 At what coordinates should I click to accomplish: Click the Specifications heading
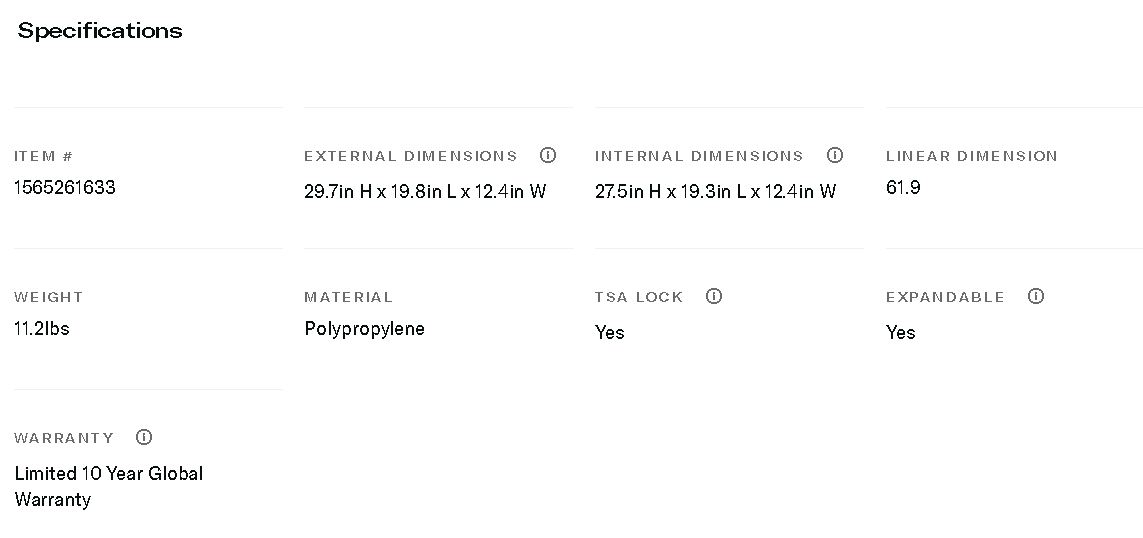point(100,31)
